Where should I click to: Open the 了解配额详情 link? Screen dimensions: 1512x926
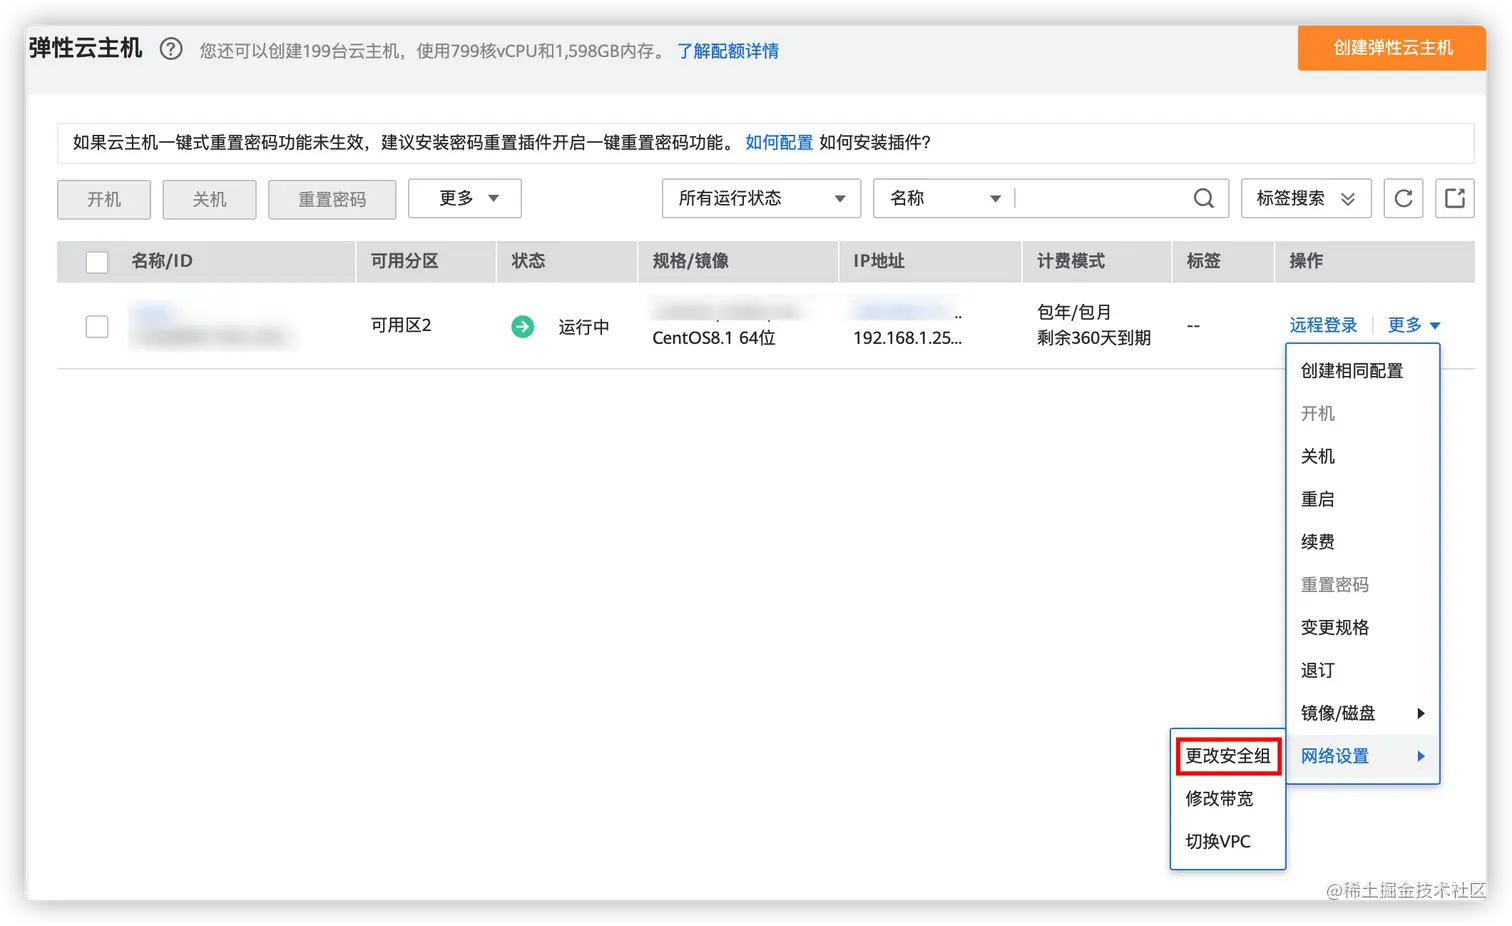(728, 51)
